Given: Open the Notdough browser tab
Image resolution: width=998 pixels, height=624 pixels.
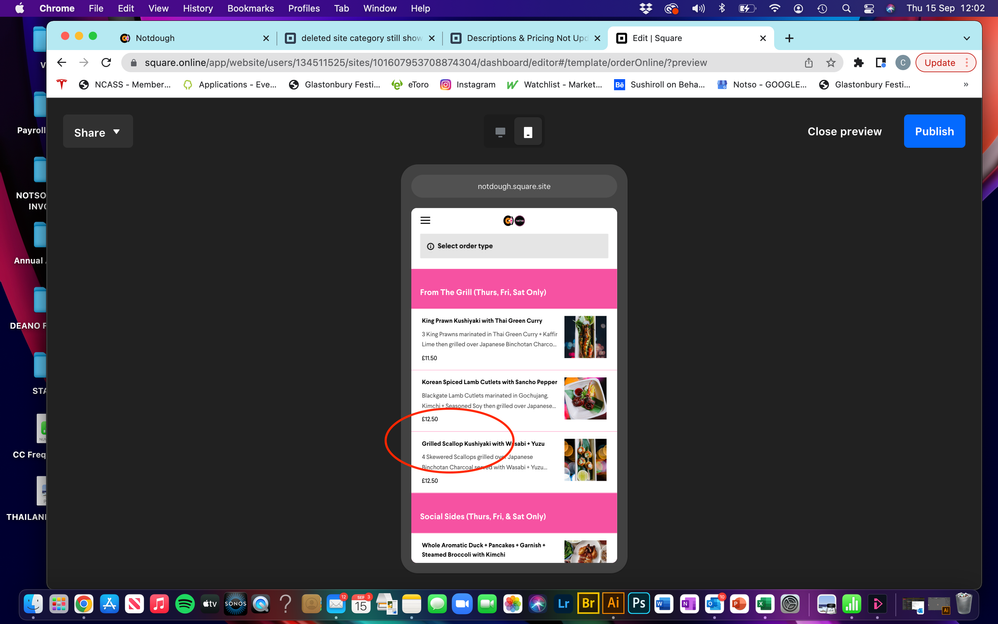Looking at the screenshot, I should (x=190, y=38).
